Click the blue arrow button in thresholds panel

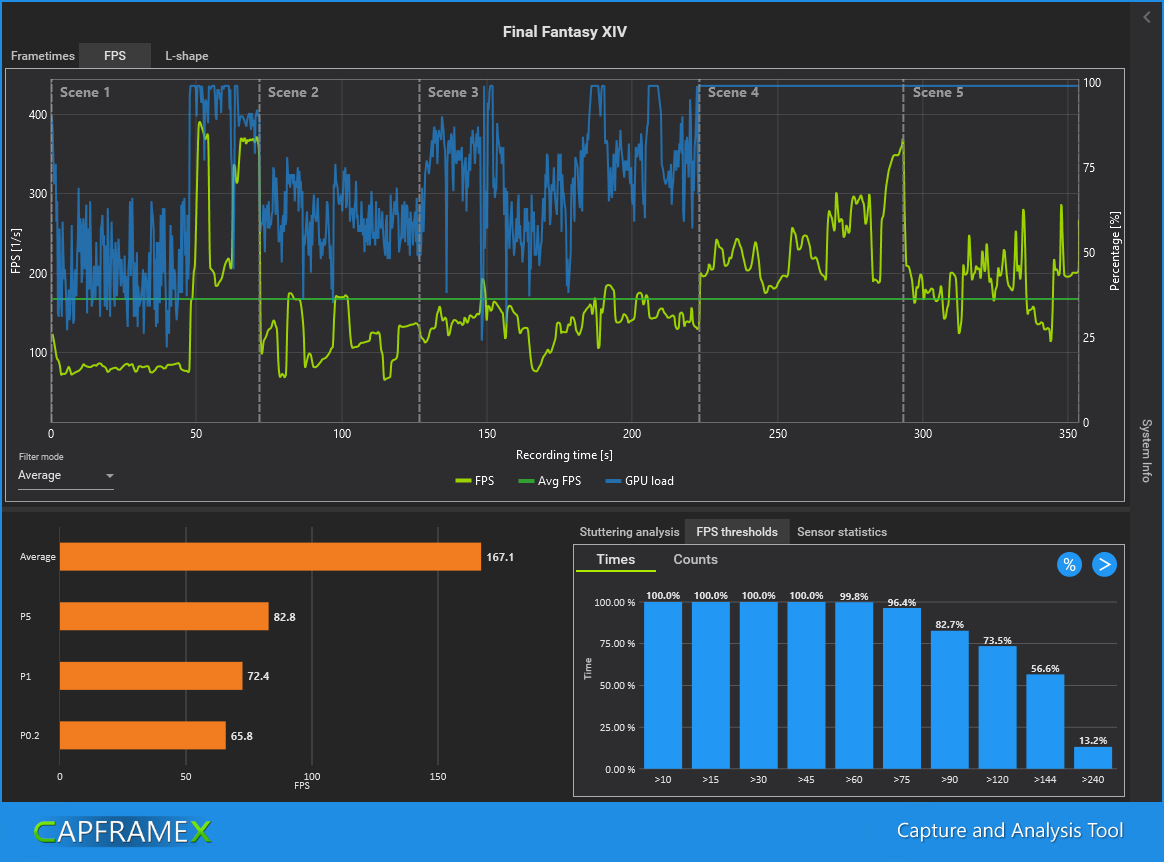tap(1104, 565)
